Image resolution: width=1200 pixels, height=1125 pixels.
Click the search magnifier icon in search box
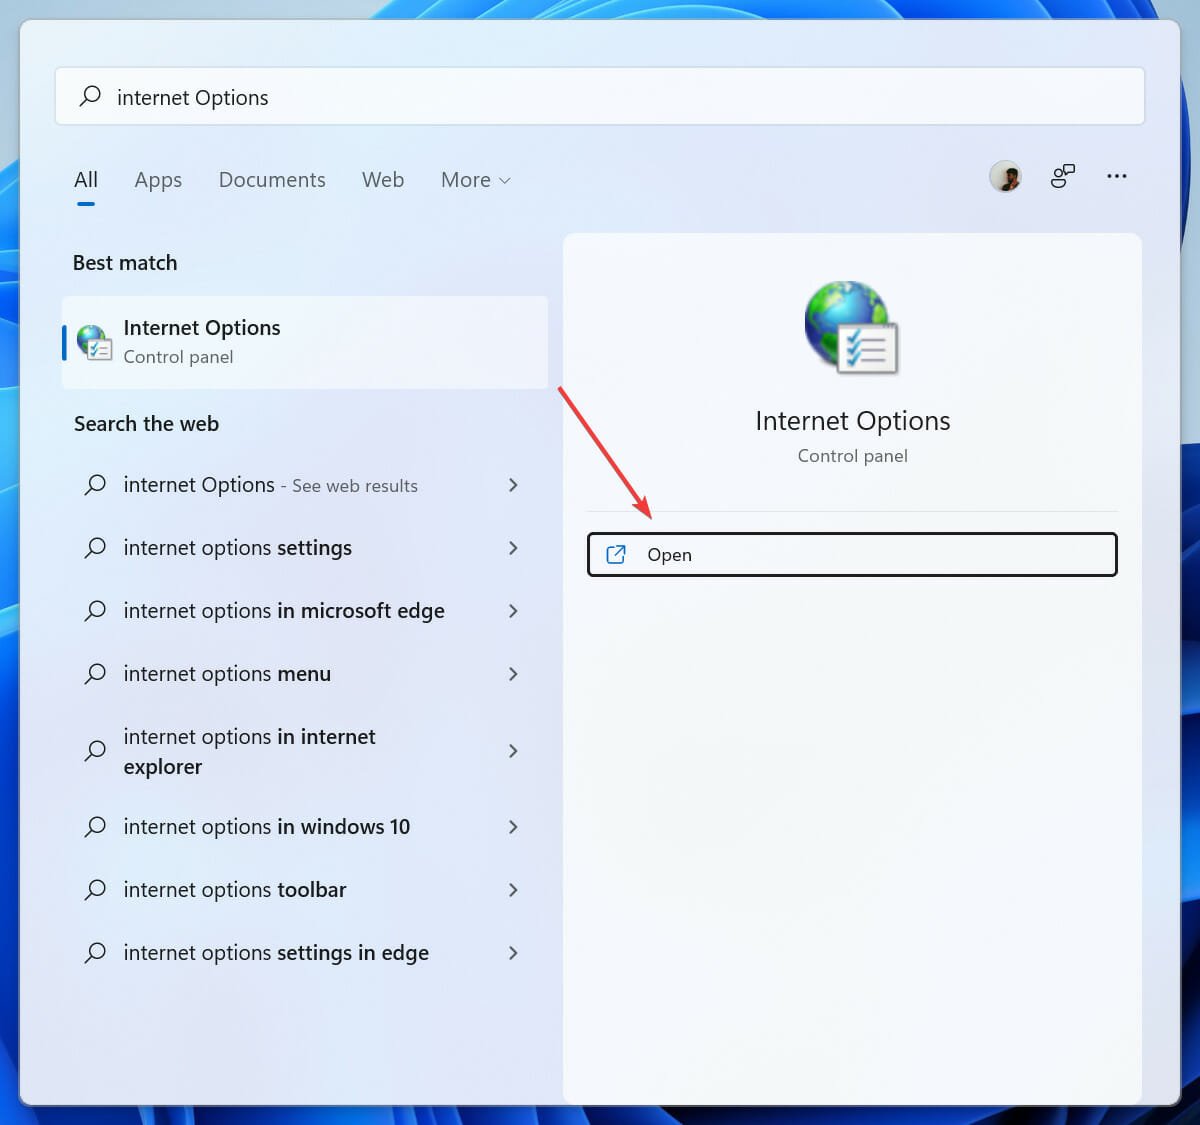(x=90, y=96)
